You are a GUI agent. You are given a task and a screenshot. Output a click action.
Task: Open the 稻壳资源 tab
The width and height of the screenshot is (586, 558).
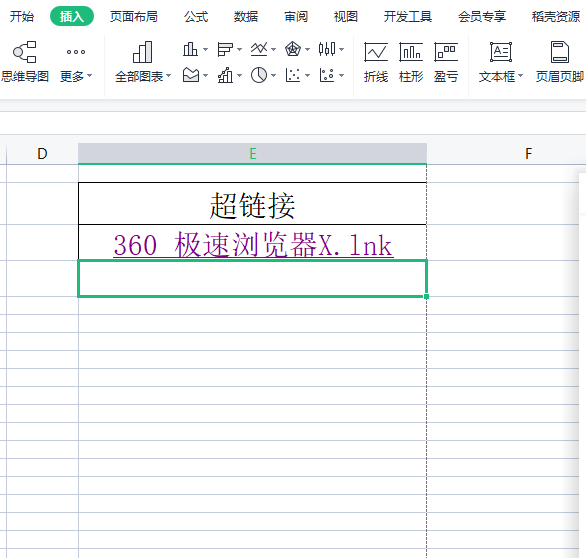pos(556,16)
